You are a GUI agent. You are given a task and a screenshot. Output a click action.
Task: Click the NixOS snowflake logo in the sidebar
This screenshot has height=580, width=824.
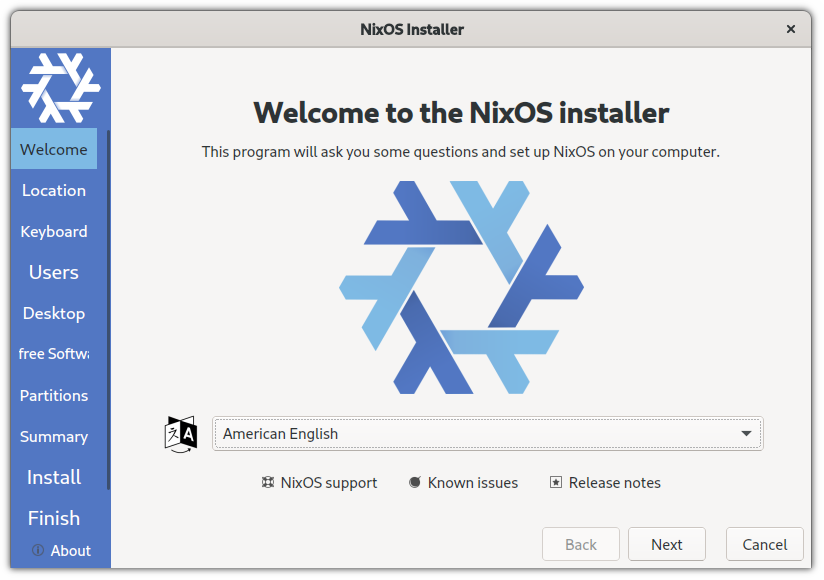tap(60, 88)
